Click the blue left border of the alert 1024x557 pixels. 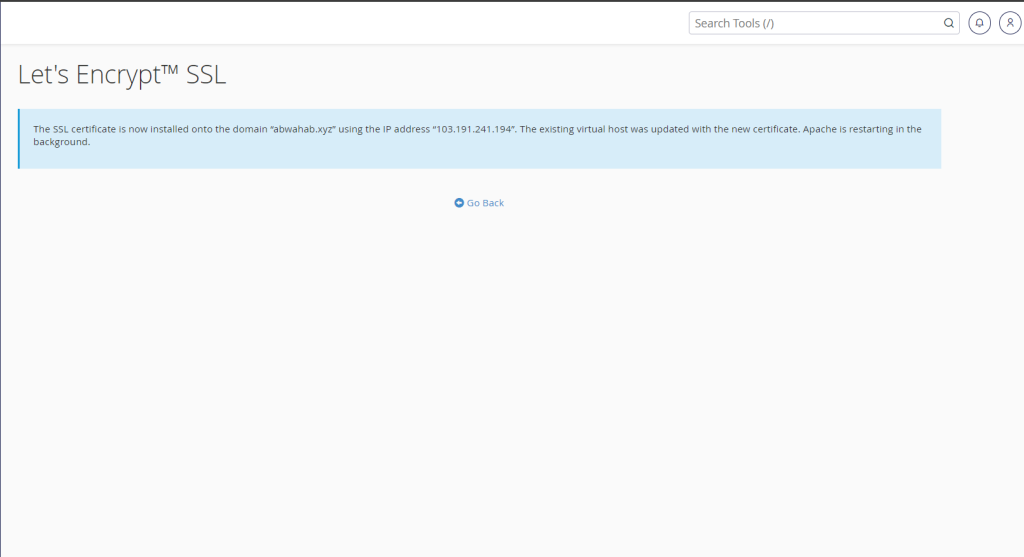coord(19,138)
